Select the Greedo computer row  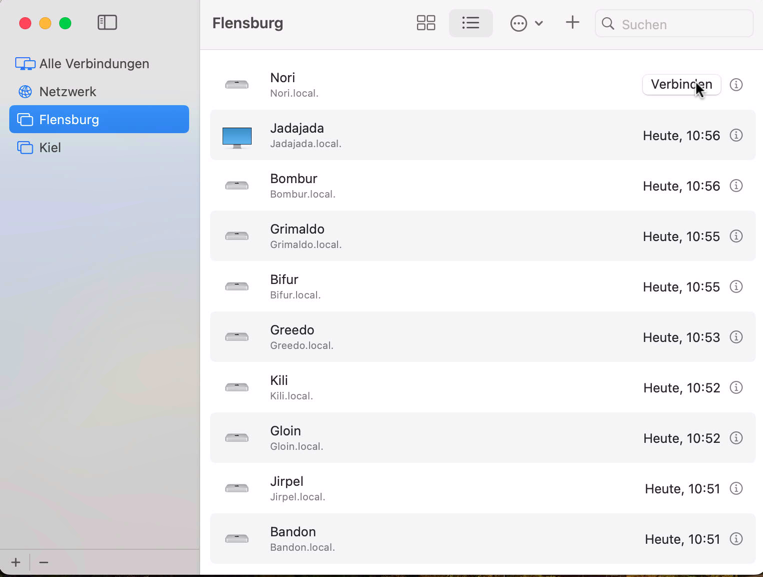point(450,337)
